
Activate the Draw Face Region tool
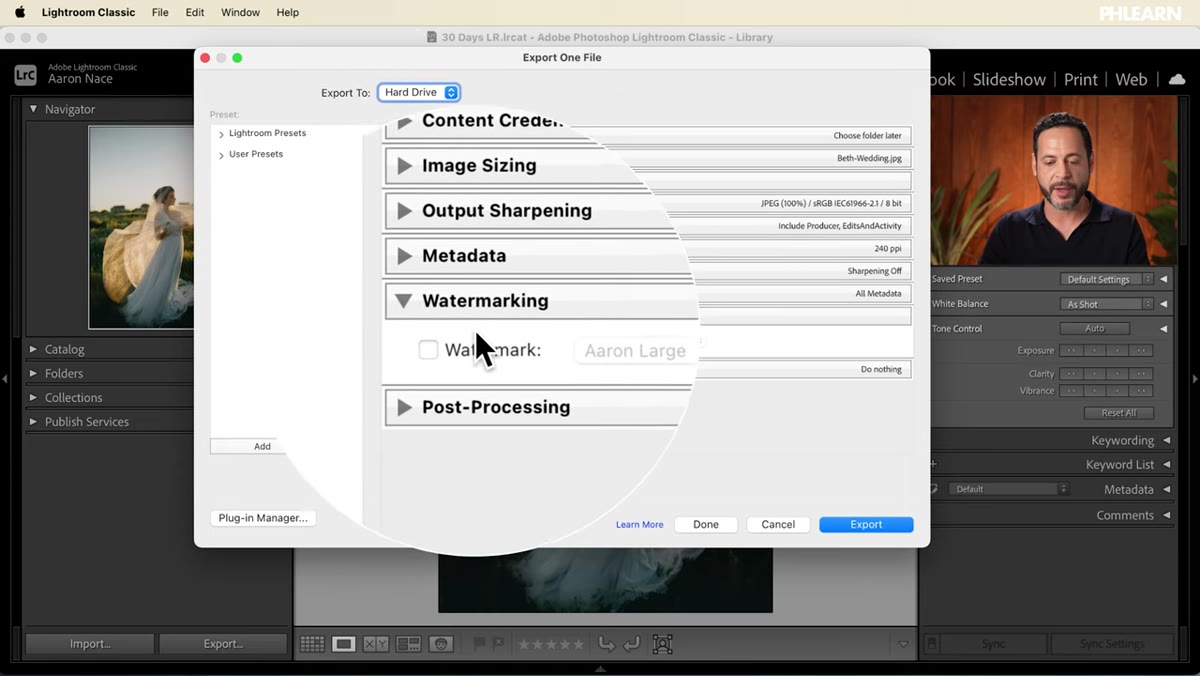point(662,644)
